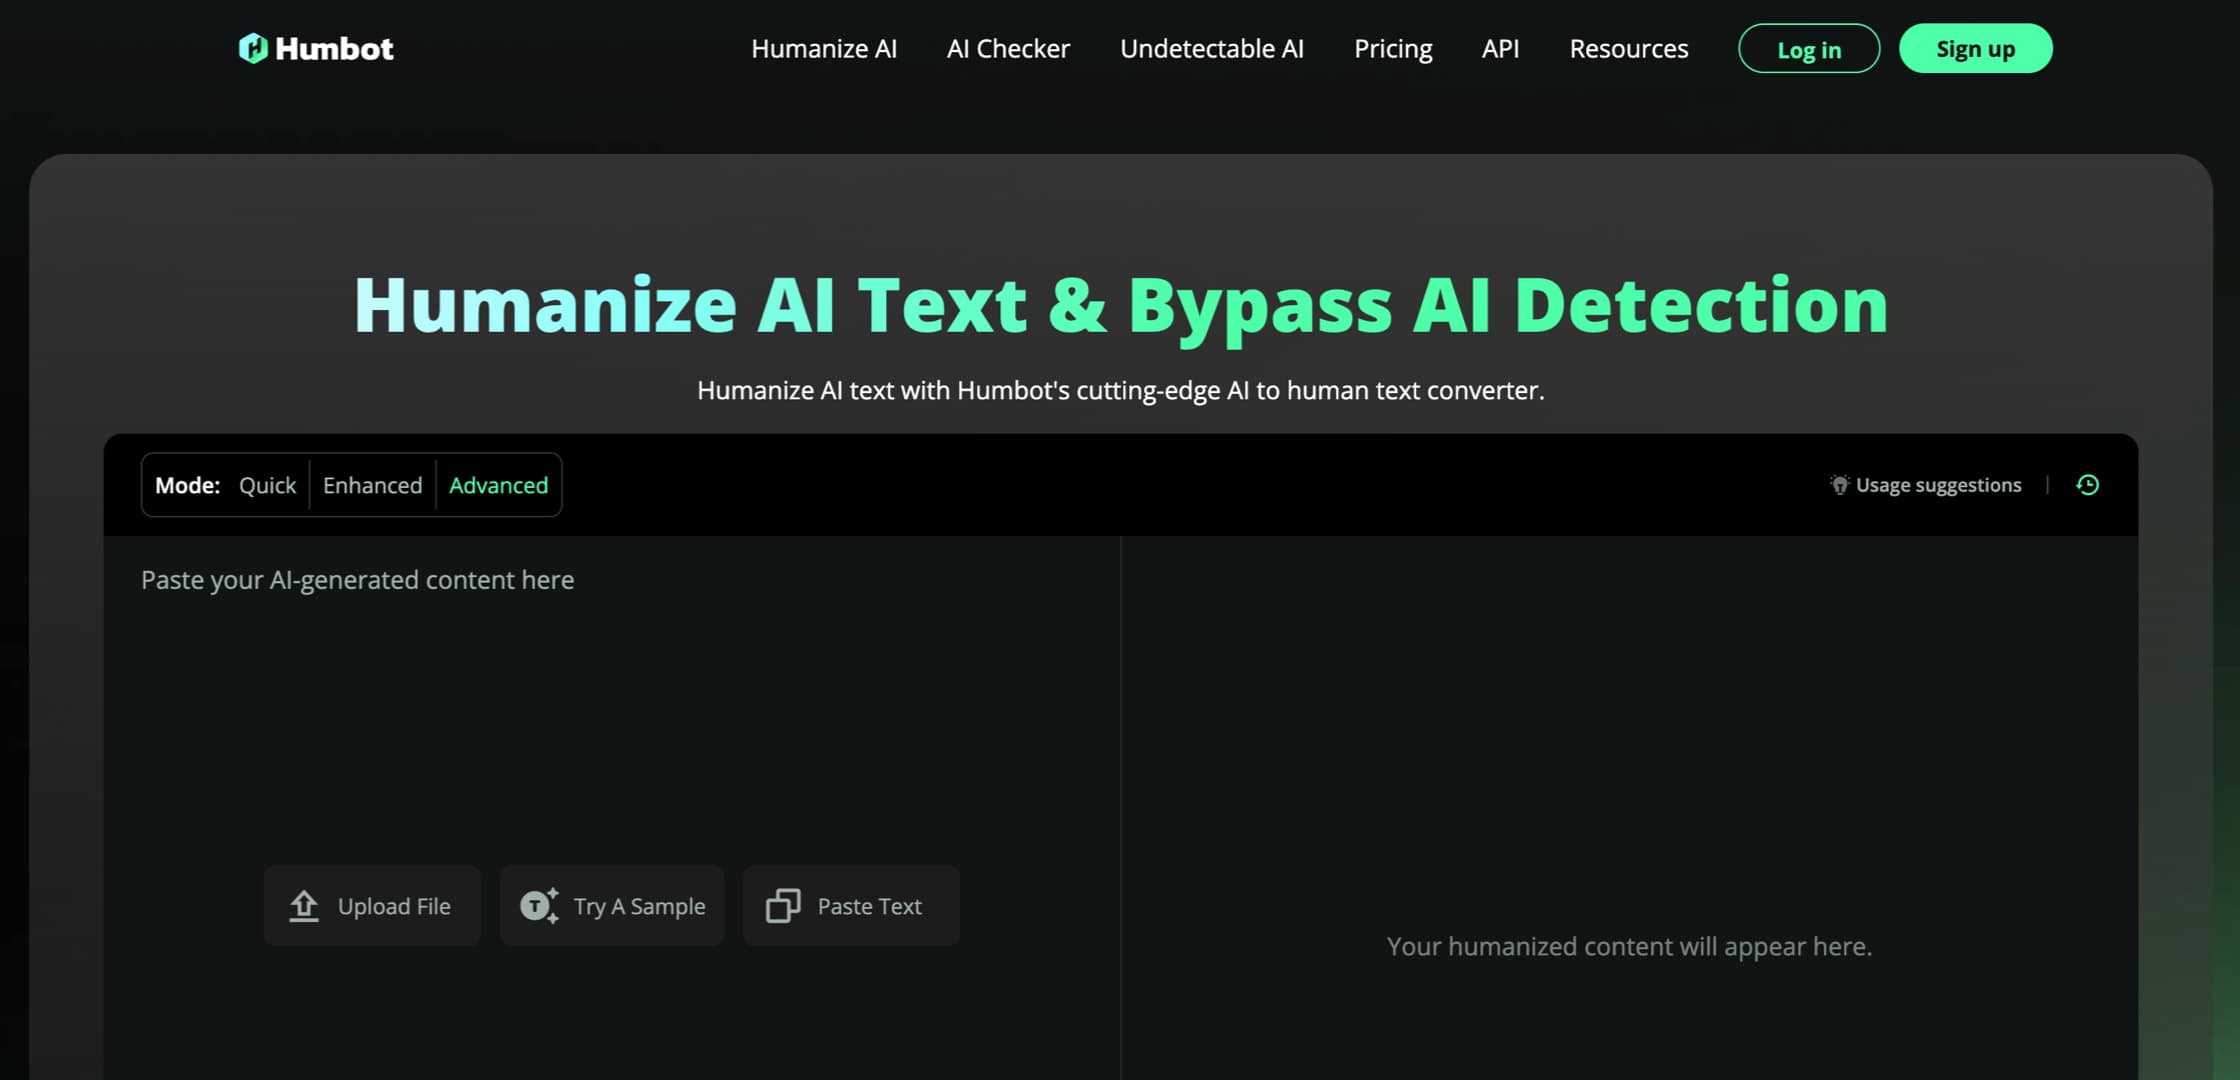Click the Sign up button

(1976, 49)
